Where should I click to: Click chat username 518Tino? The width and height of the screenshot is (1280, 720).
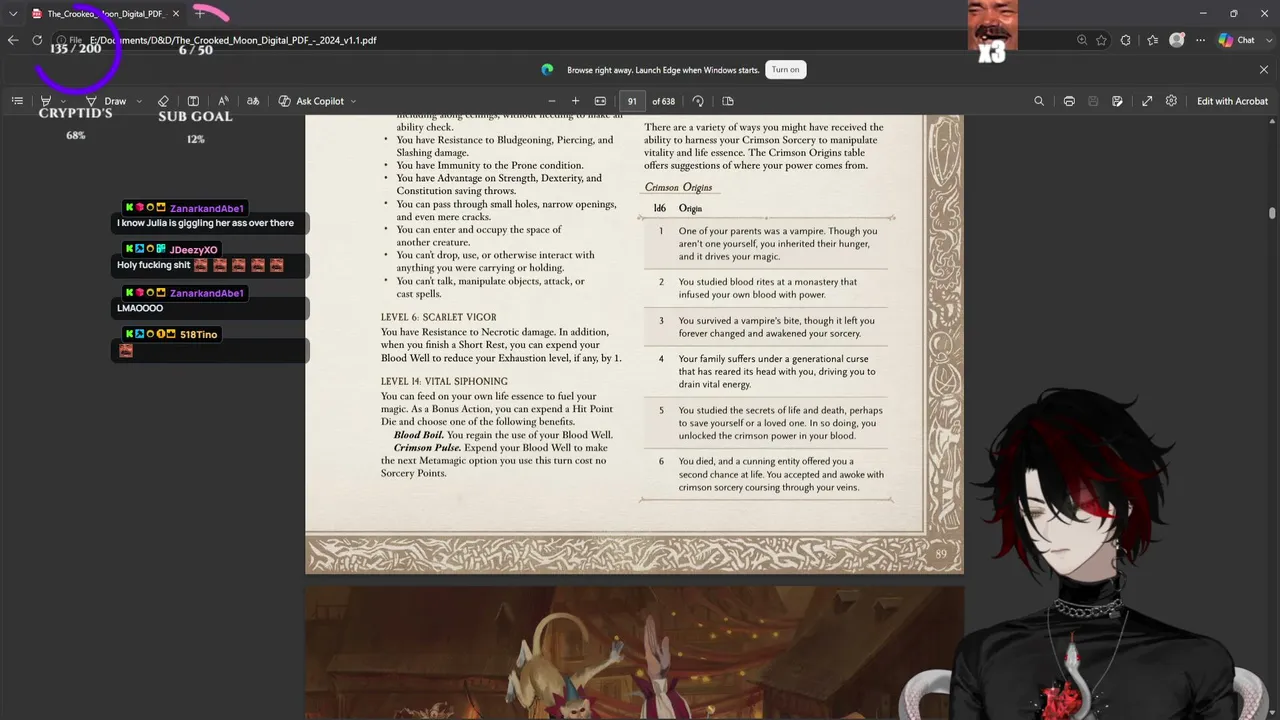[198, 334]
